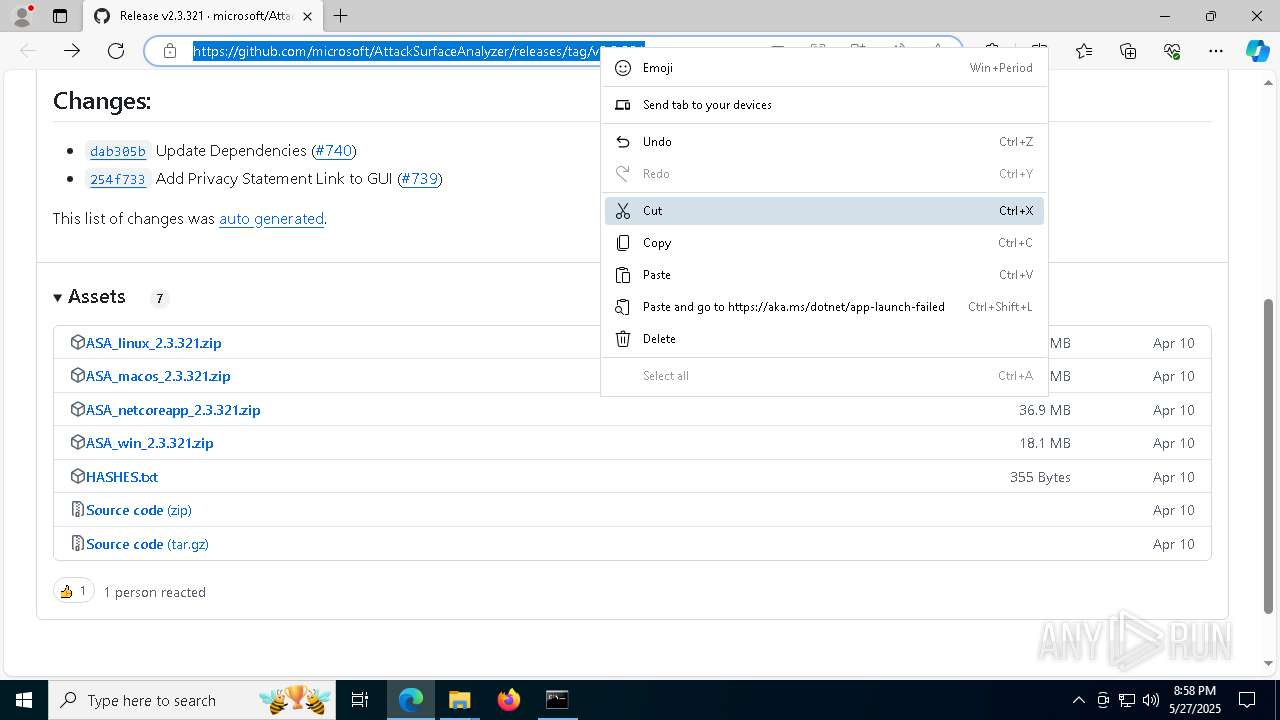
Task: Click the browser Forward arrow
Action: [72, 51]
